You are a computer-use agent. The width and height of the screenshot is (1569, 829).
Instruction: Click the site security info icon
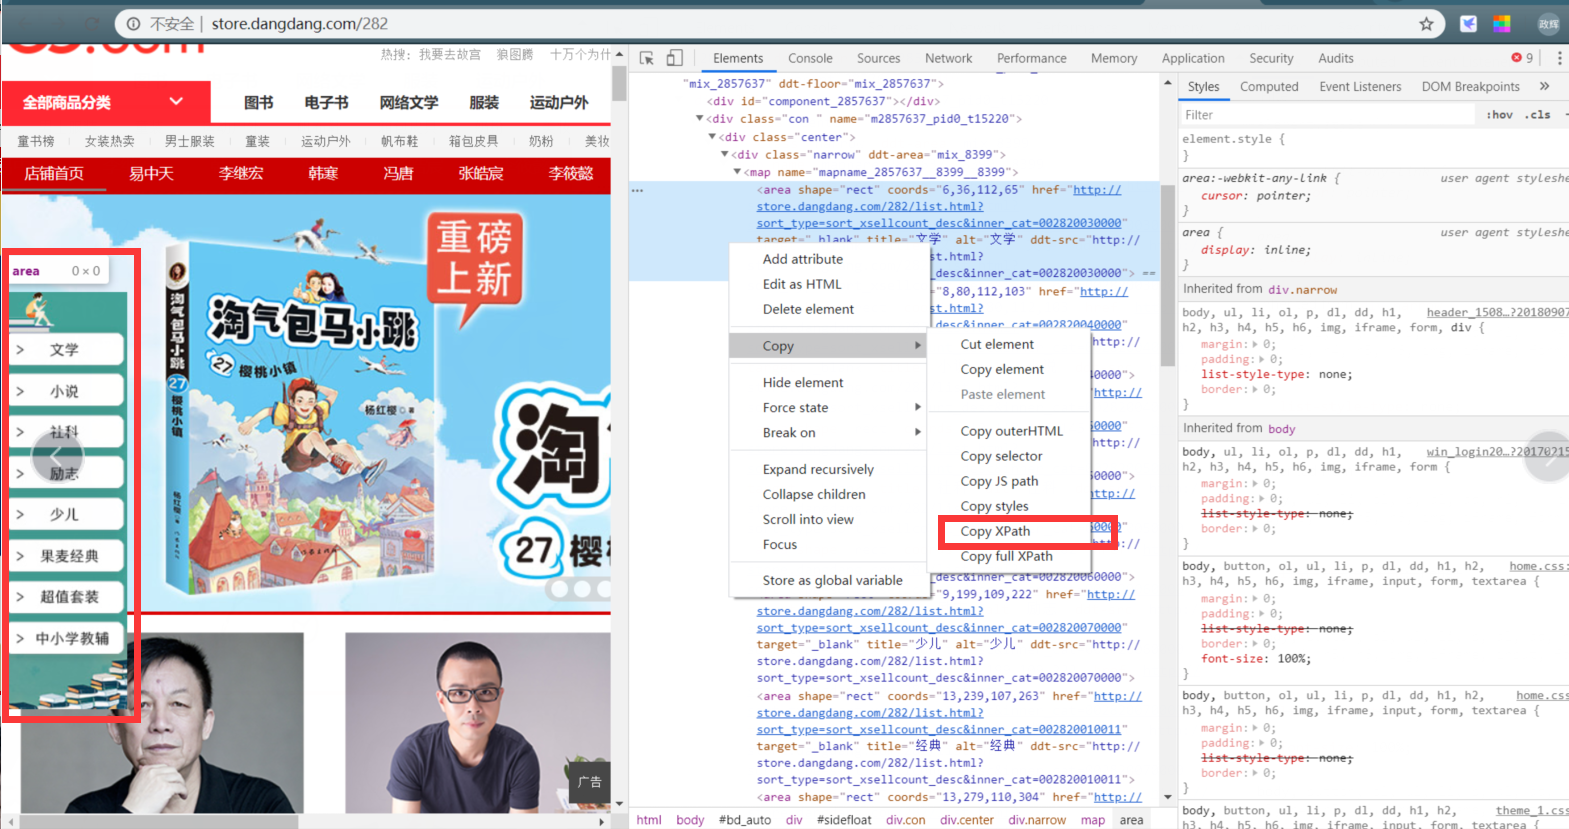(x=133, y=24)
